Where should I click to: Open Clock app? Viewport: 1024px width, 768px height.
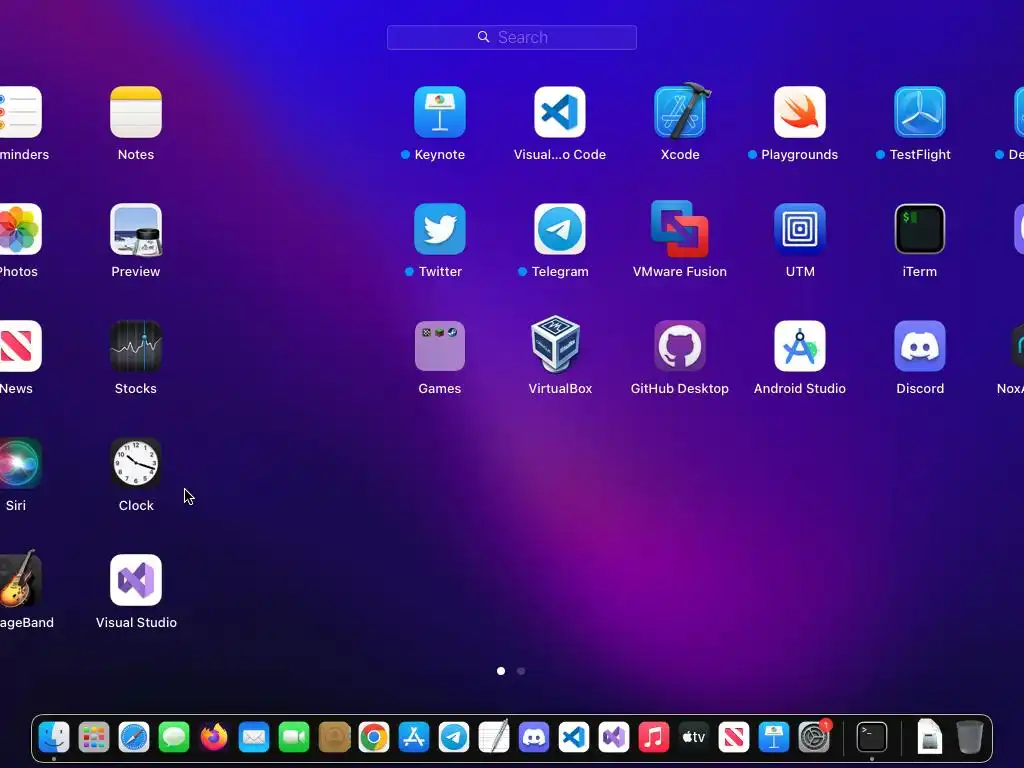coord(136,463)
